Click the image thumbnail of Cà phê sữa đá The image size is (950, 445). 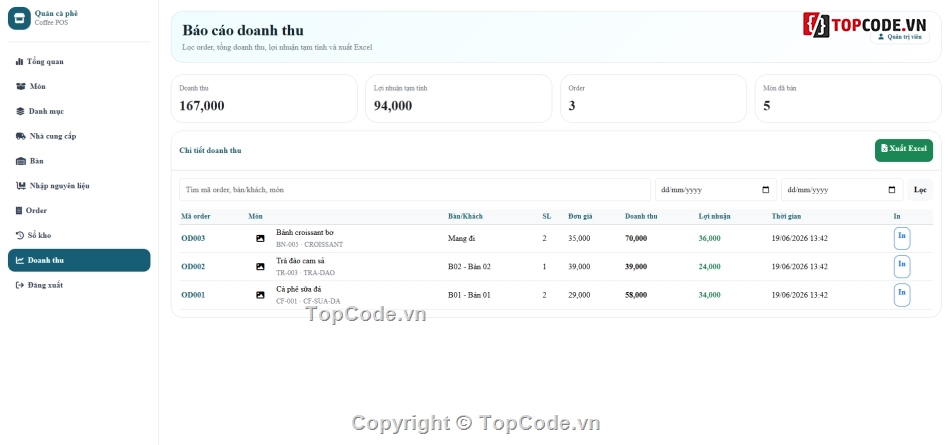(x=260, y=295)
